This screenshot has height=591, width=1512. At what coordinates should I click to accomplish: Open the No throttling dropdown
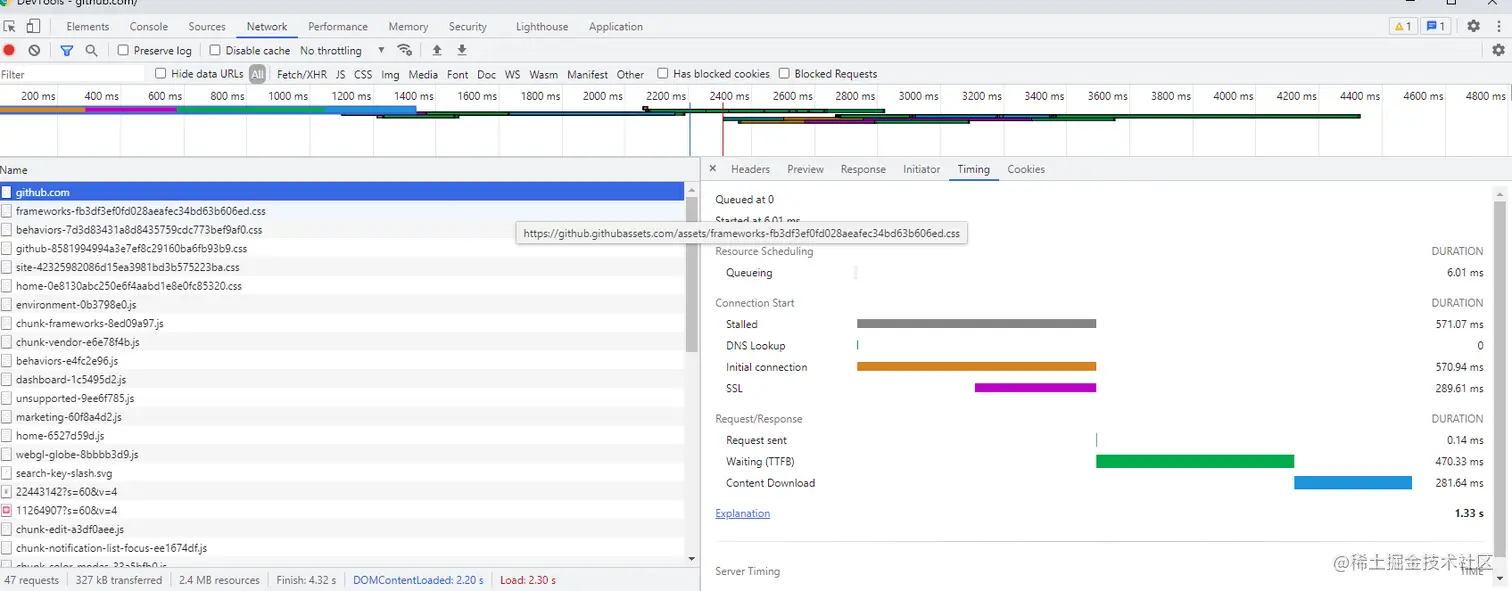point(340,50)
